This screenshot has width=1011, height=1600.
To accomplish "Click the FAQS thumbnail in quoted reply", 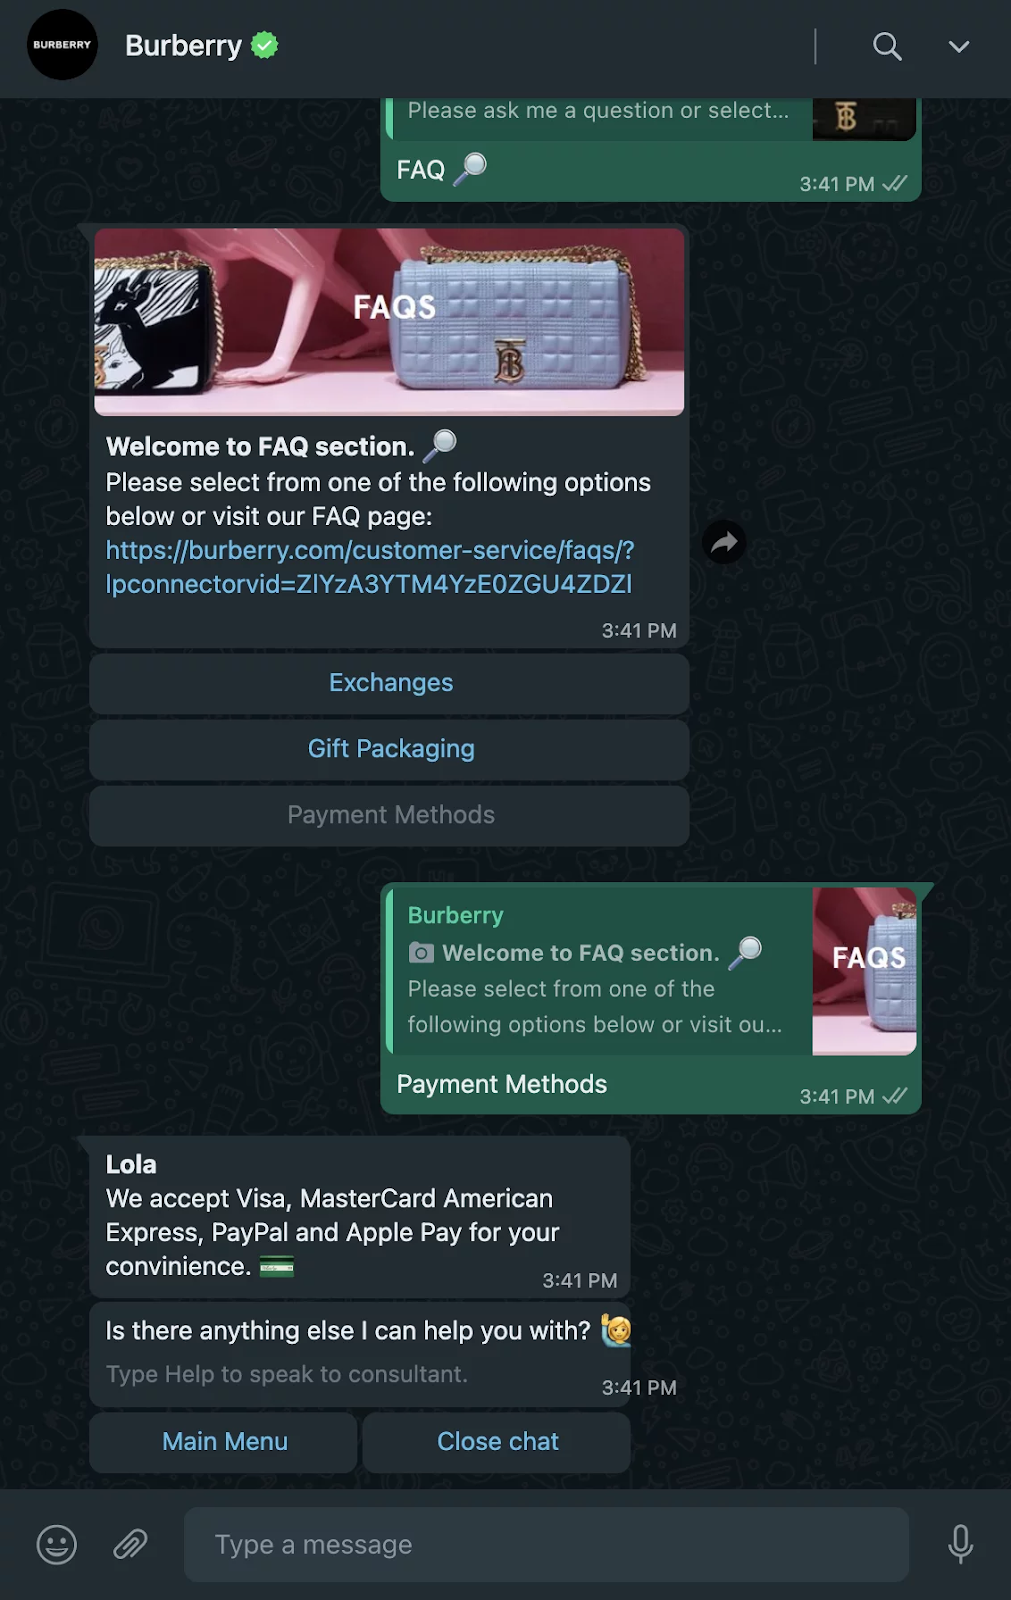I will 865,970.
